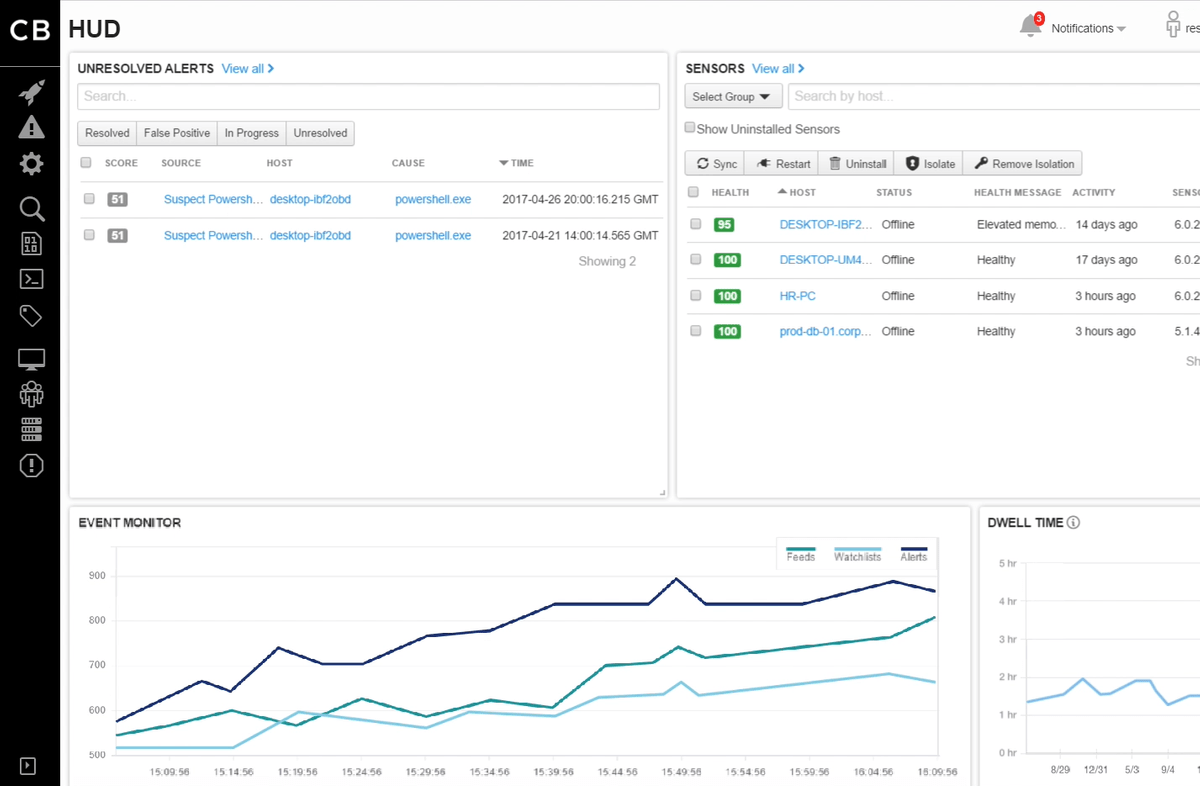Open the rocket icon in the sidebar
The width and height of the screenshot is (1200, 786).
pyautogui.click(x=32, y=93)
